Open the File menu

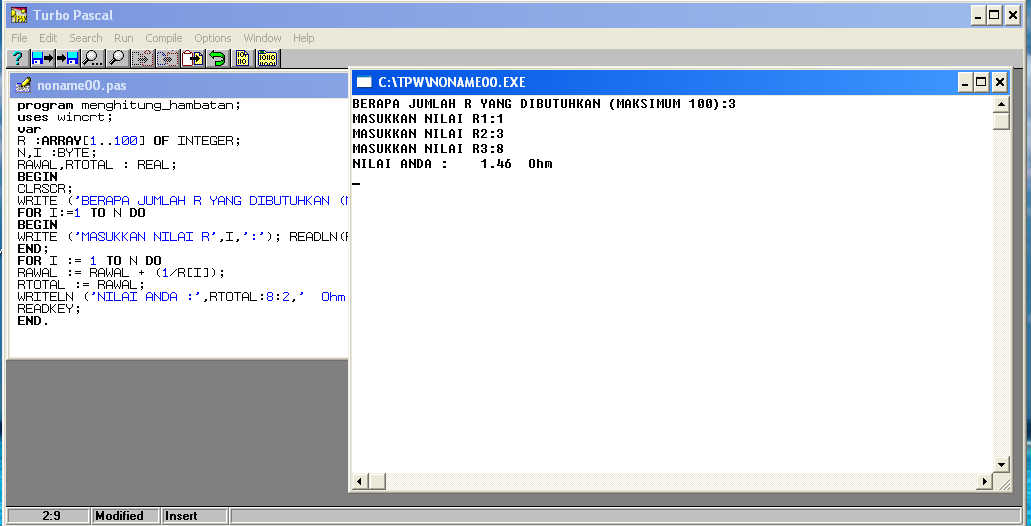tap(19, 38)
